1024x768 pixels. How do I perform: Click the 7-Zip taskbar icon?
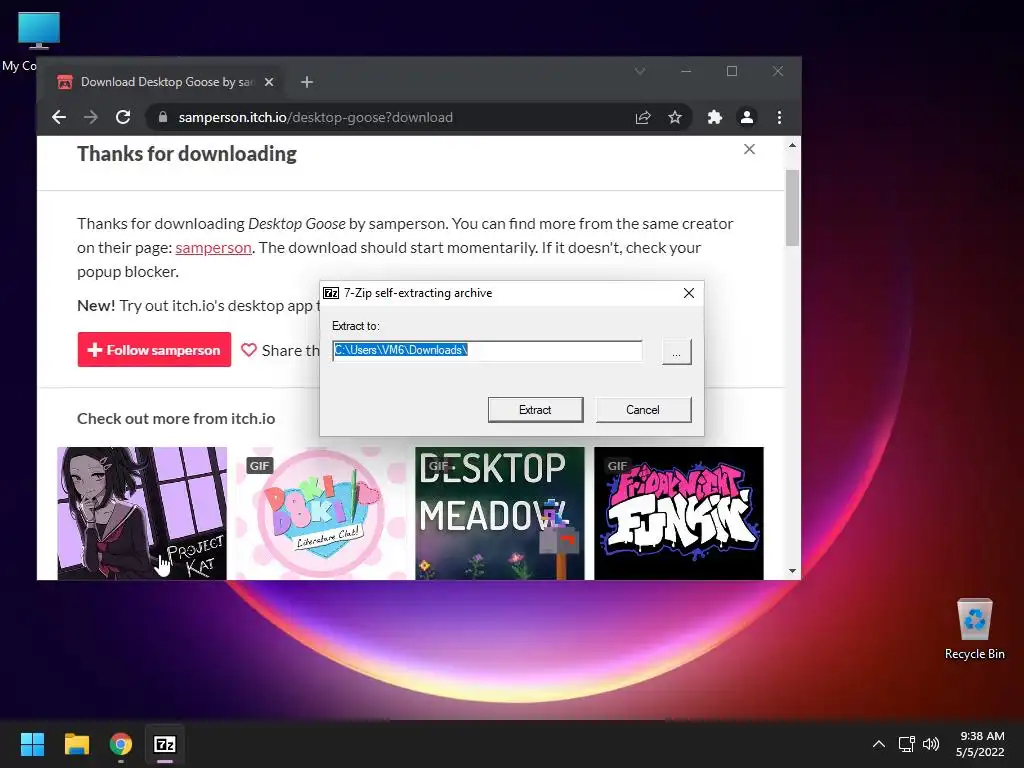coord(165,744)
